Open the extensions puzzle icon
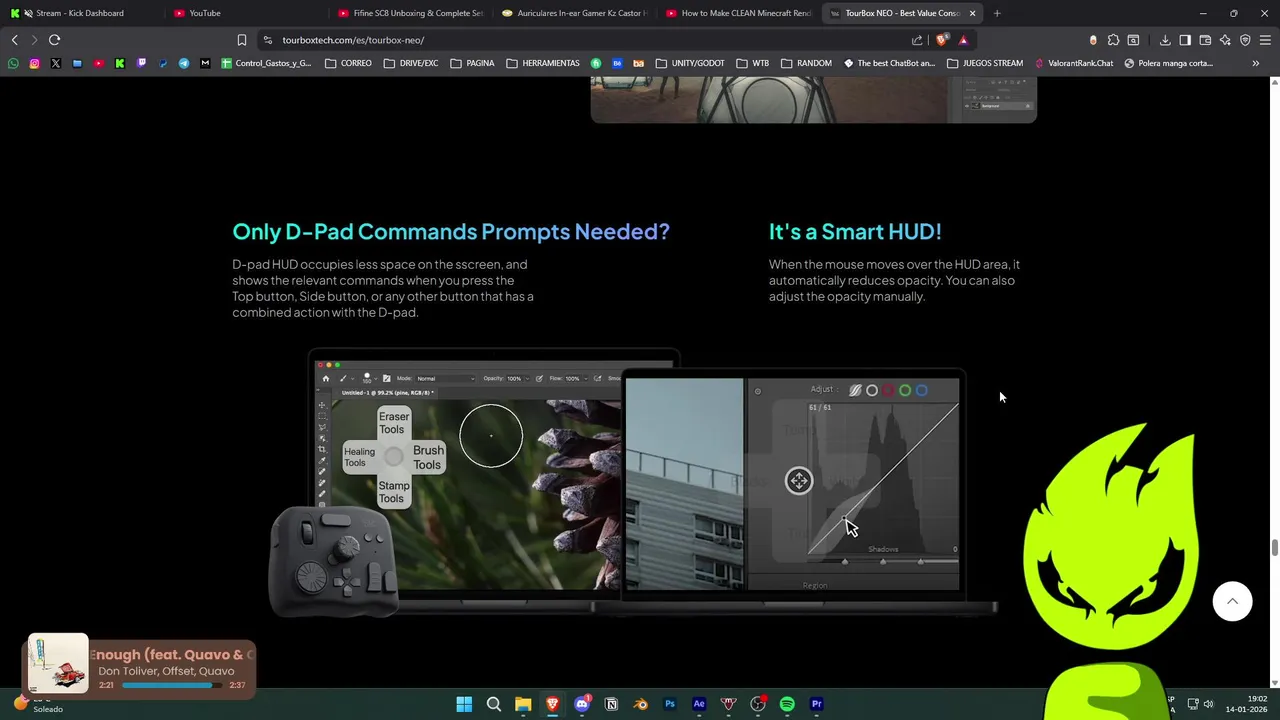 [1113, 40]
